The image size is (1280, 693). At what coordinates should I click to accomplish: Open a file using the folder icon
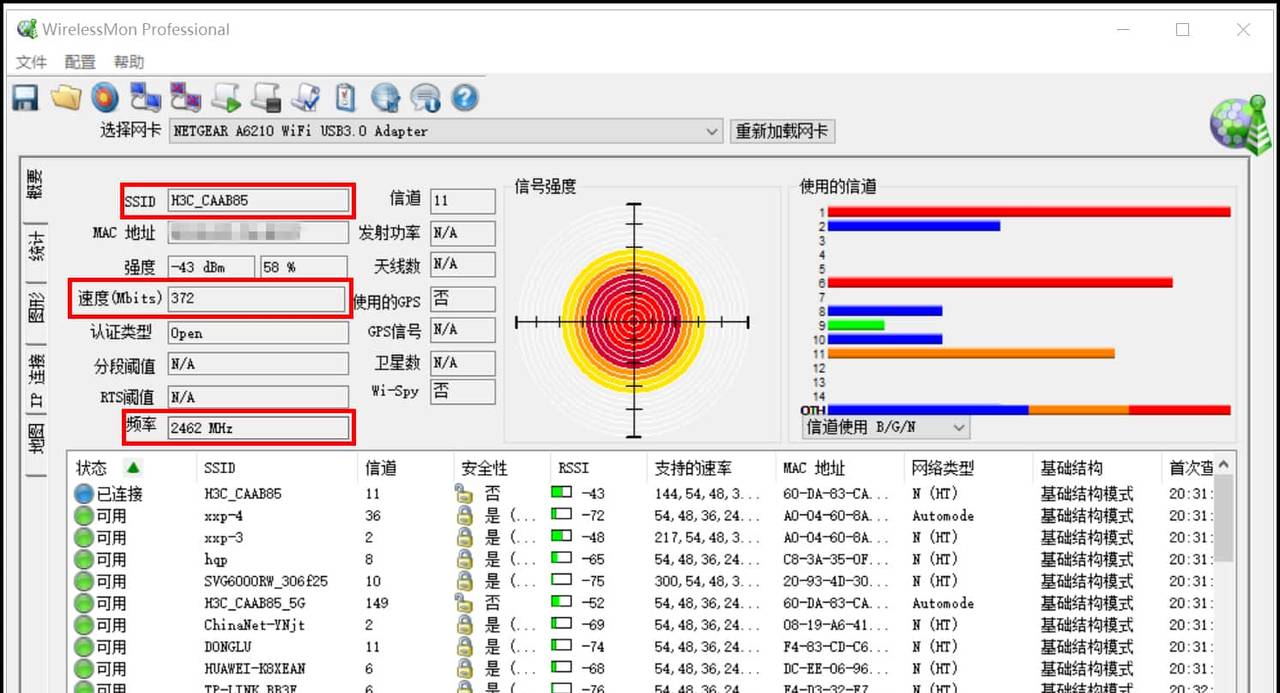pyautogui.click(x=65, y=97)
